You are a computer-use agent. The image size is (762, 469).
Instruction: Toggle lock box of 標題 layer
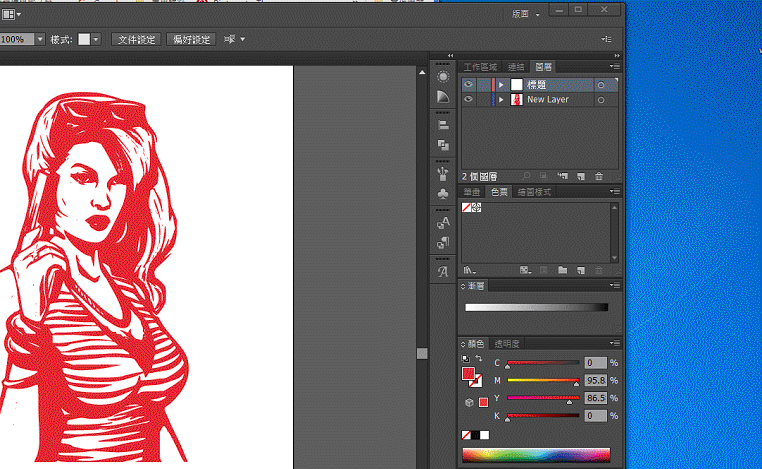(x=484, y=85)
